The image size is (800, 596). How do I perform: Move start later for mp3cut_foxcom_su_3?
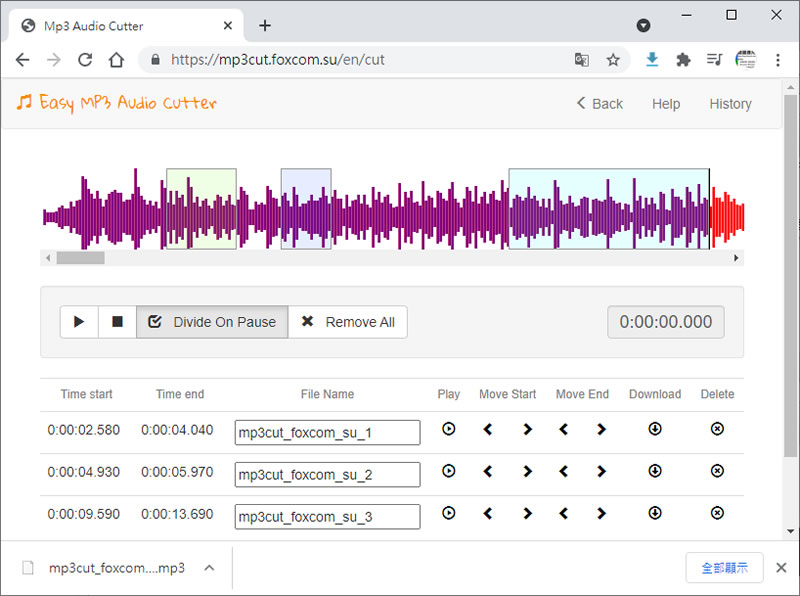[x=527, y=513]
